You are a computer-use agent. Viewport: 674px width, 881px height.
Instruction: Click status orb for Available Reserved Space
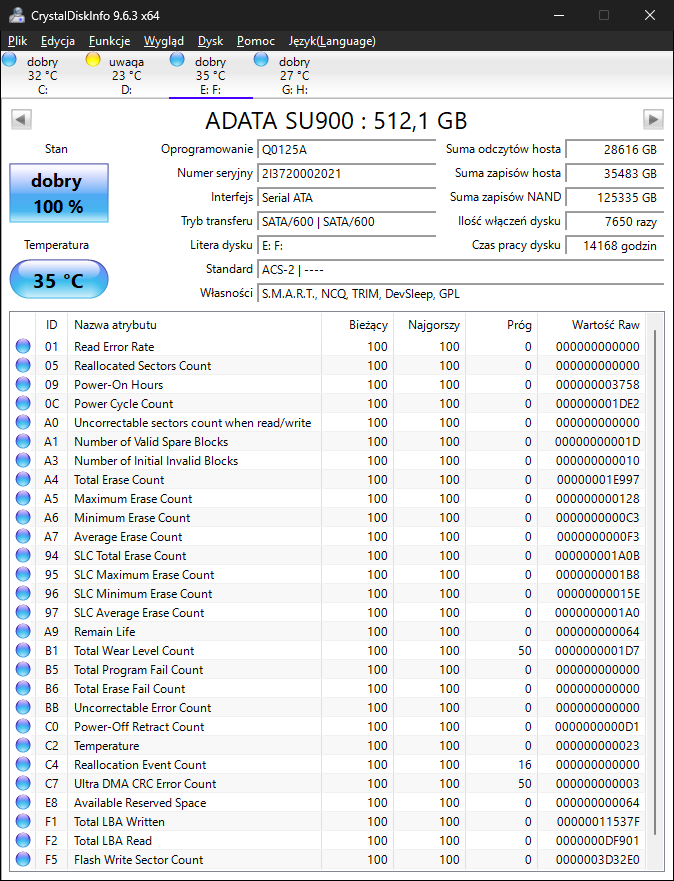(x=23, y=802)
